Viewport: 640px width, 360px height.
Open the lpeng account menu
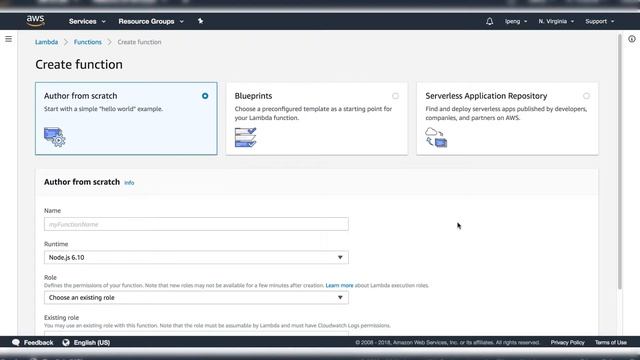coord(516,21)
